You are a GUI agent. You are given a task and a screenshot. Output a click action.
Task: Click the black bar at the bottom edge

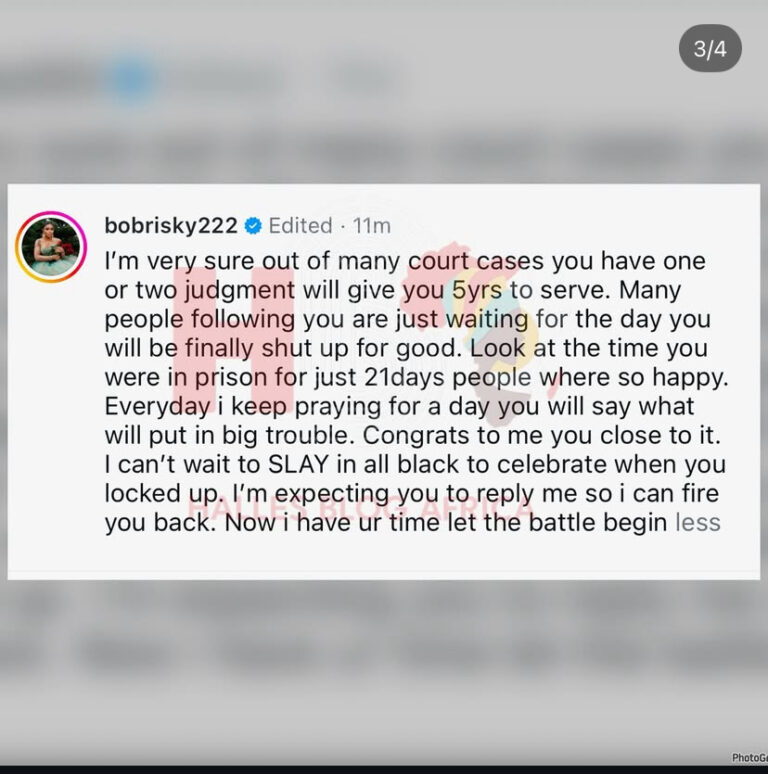(384, 770)
